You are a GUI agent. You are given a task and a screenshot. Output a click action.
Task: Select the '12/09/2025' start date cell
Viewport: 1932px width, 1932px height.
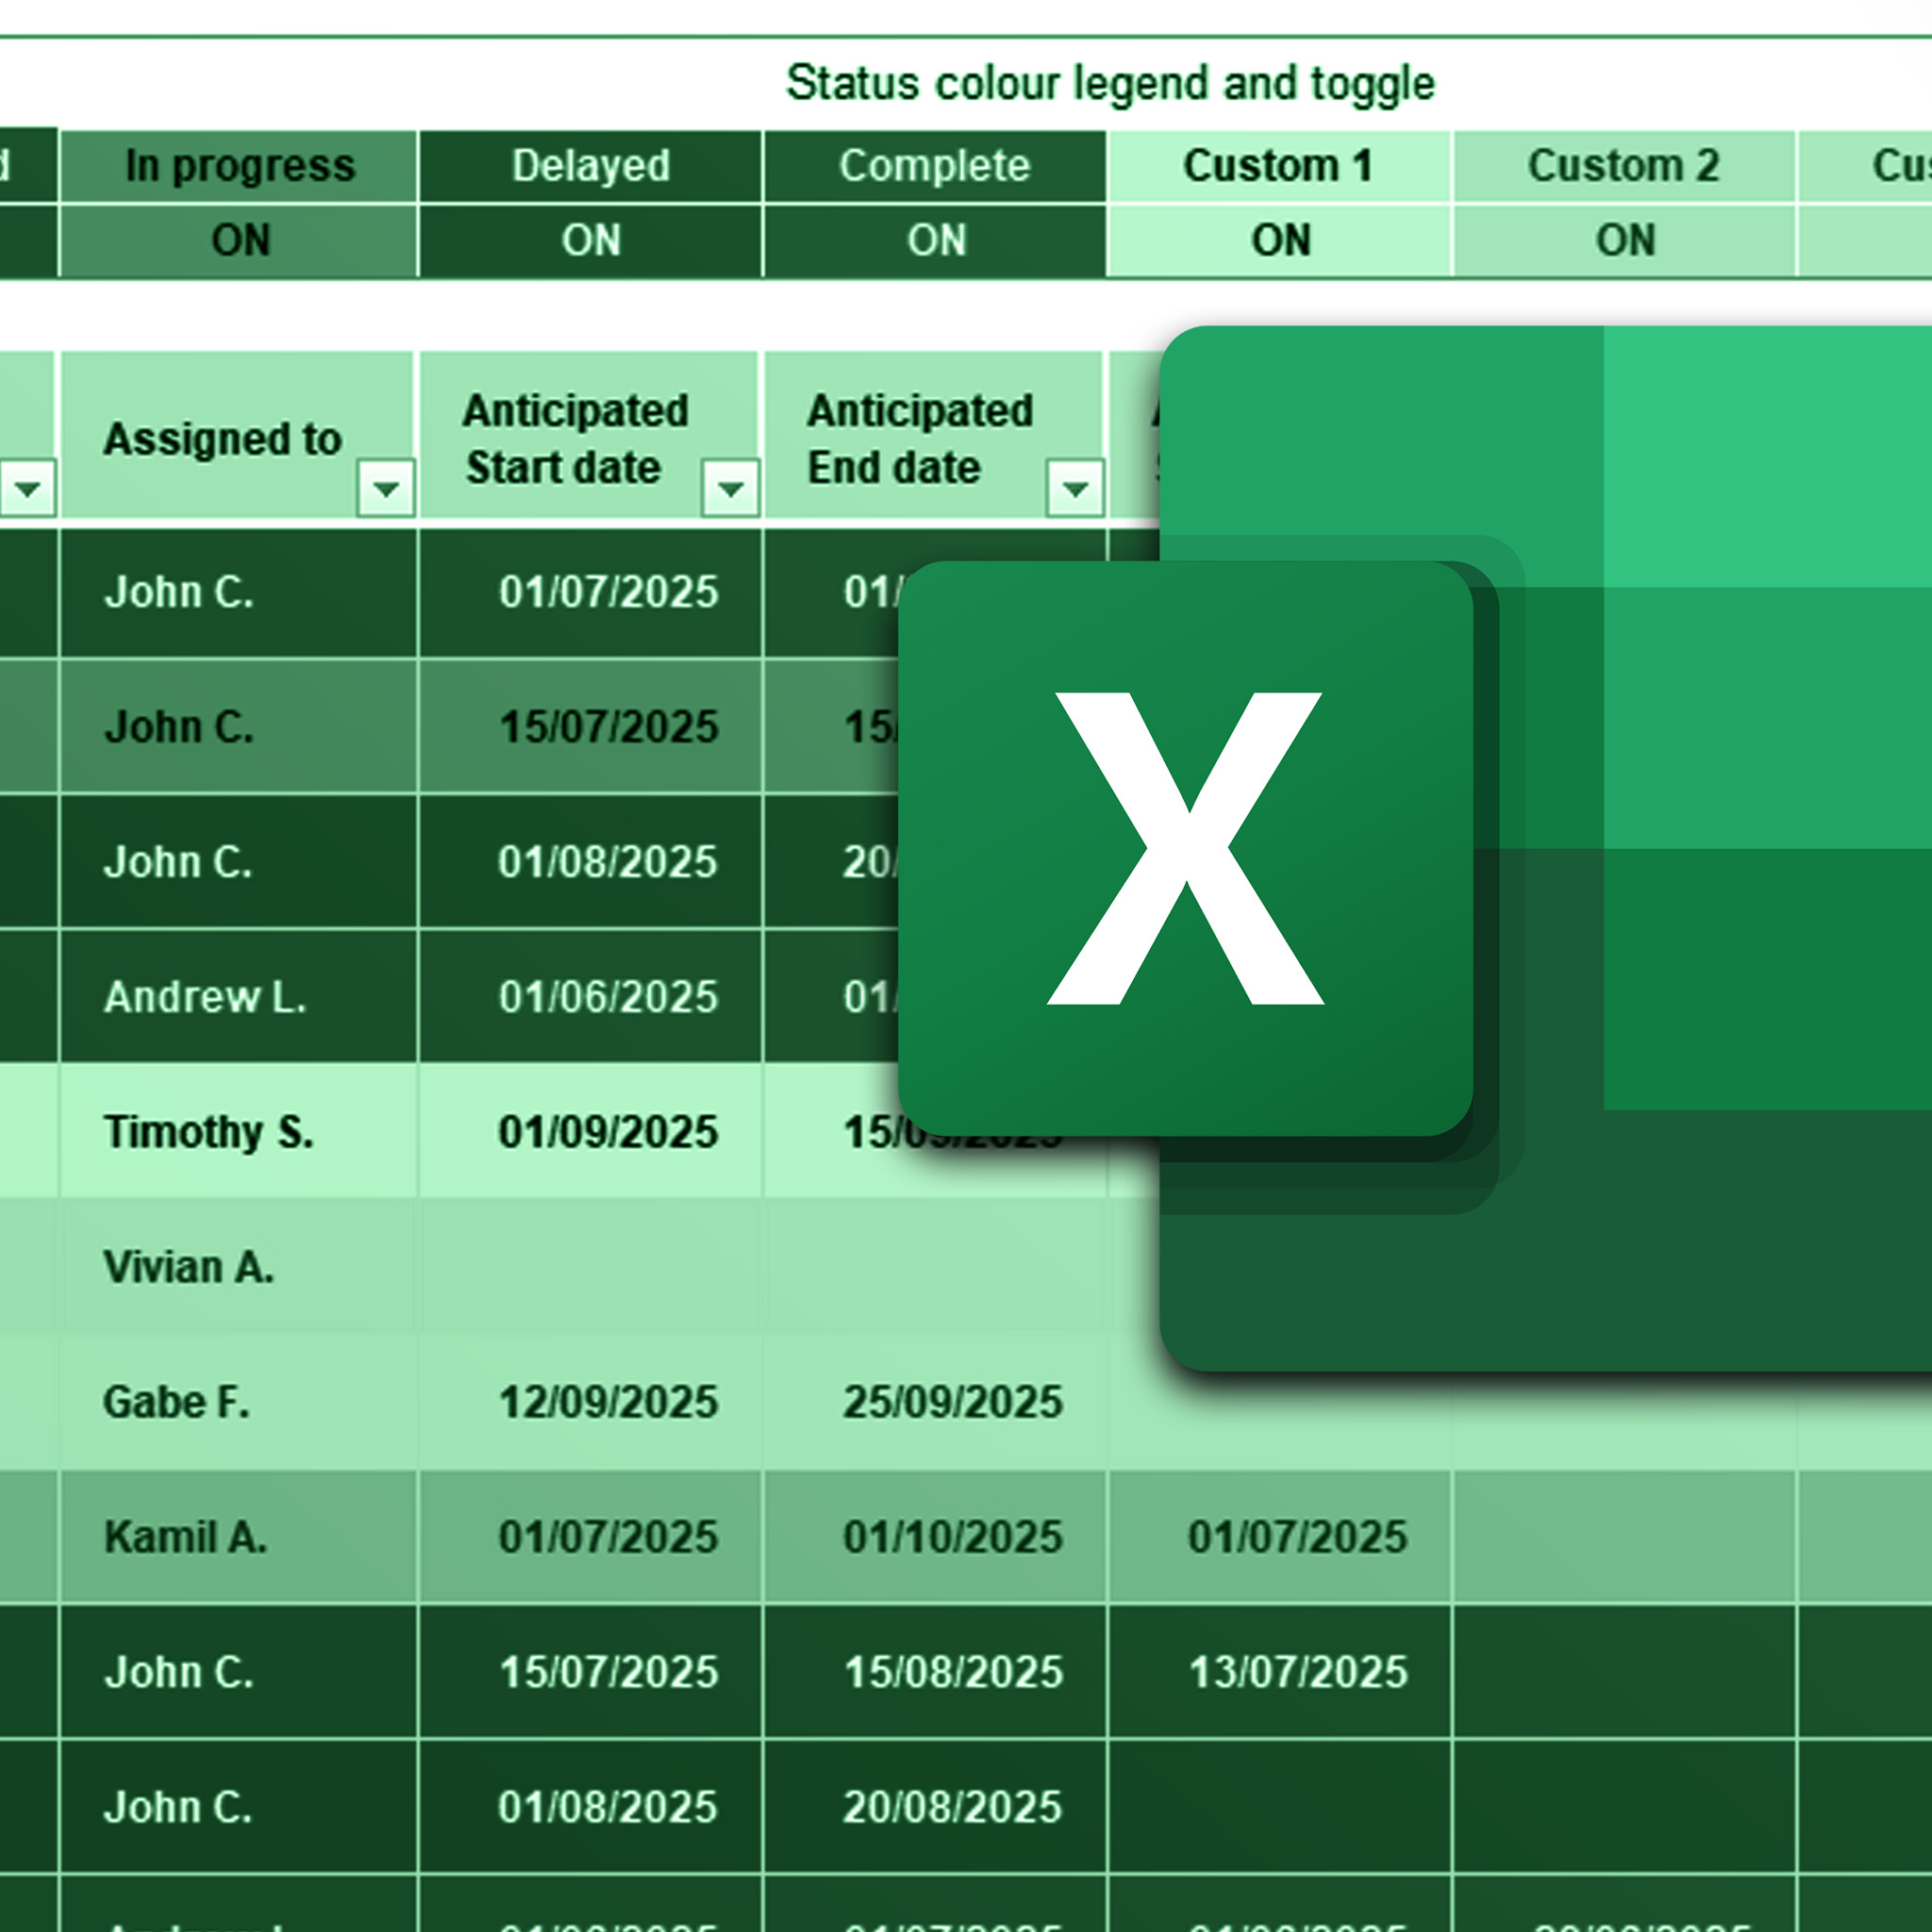pos(591,1402)
